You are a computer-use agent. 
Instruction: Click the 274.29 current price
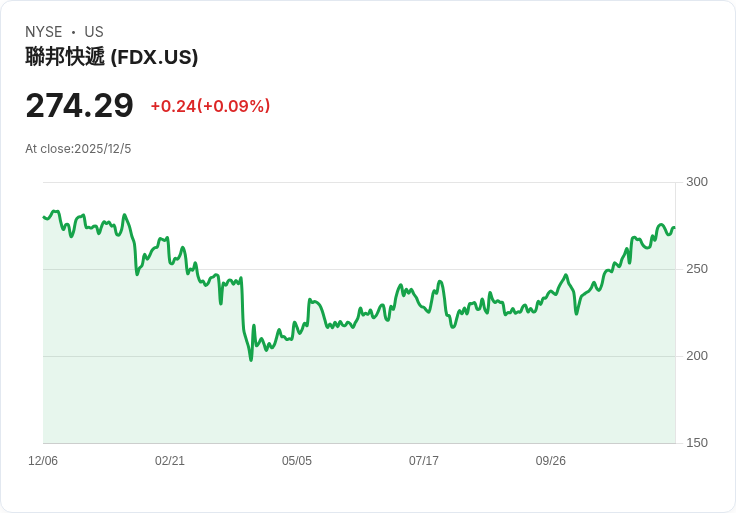(79, 106)
